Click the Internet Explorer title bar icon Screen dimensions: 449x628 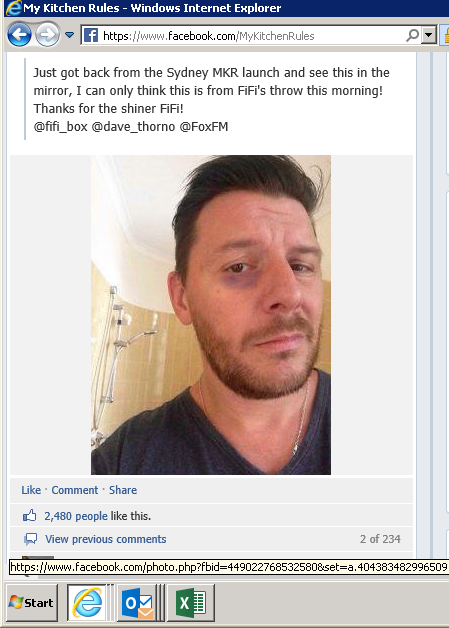12,8
